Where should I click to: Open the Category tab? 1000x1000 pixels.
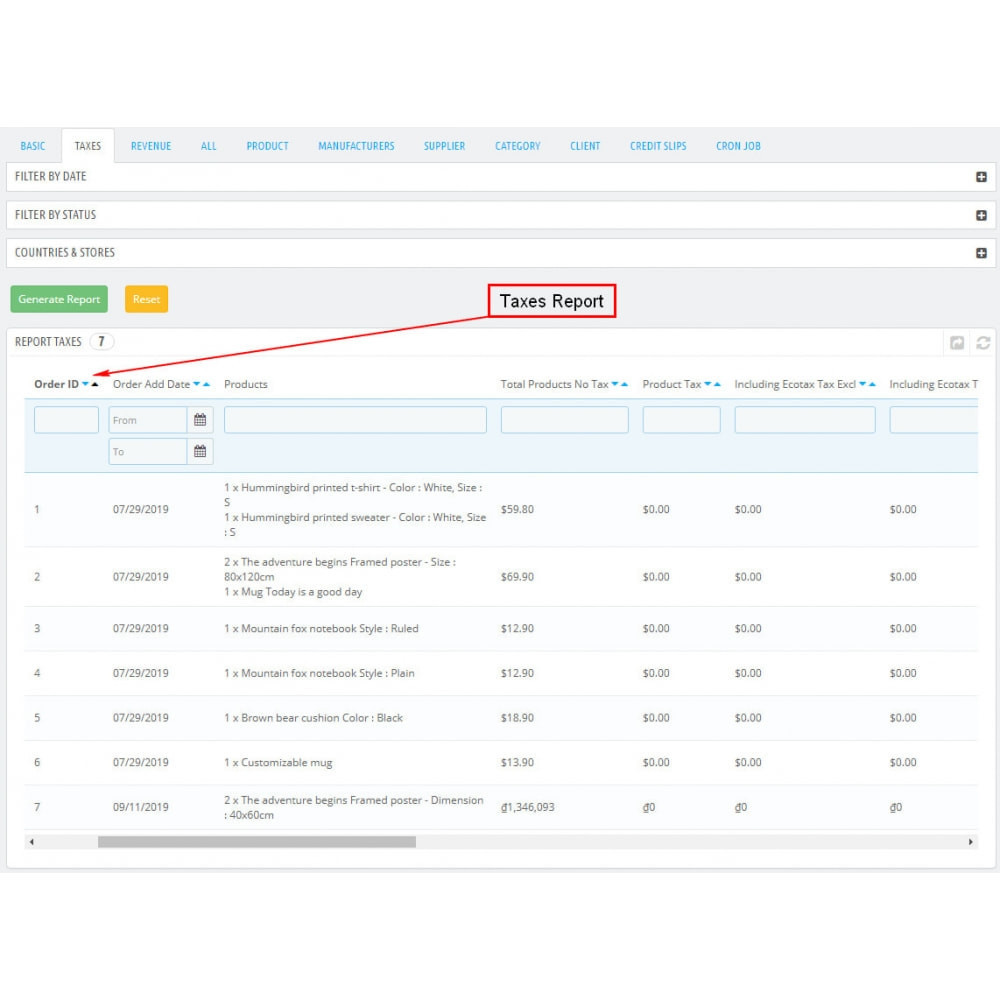[x=517, y=146]
